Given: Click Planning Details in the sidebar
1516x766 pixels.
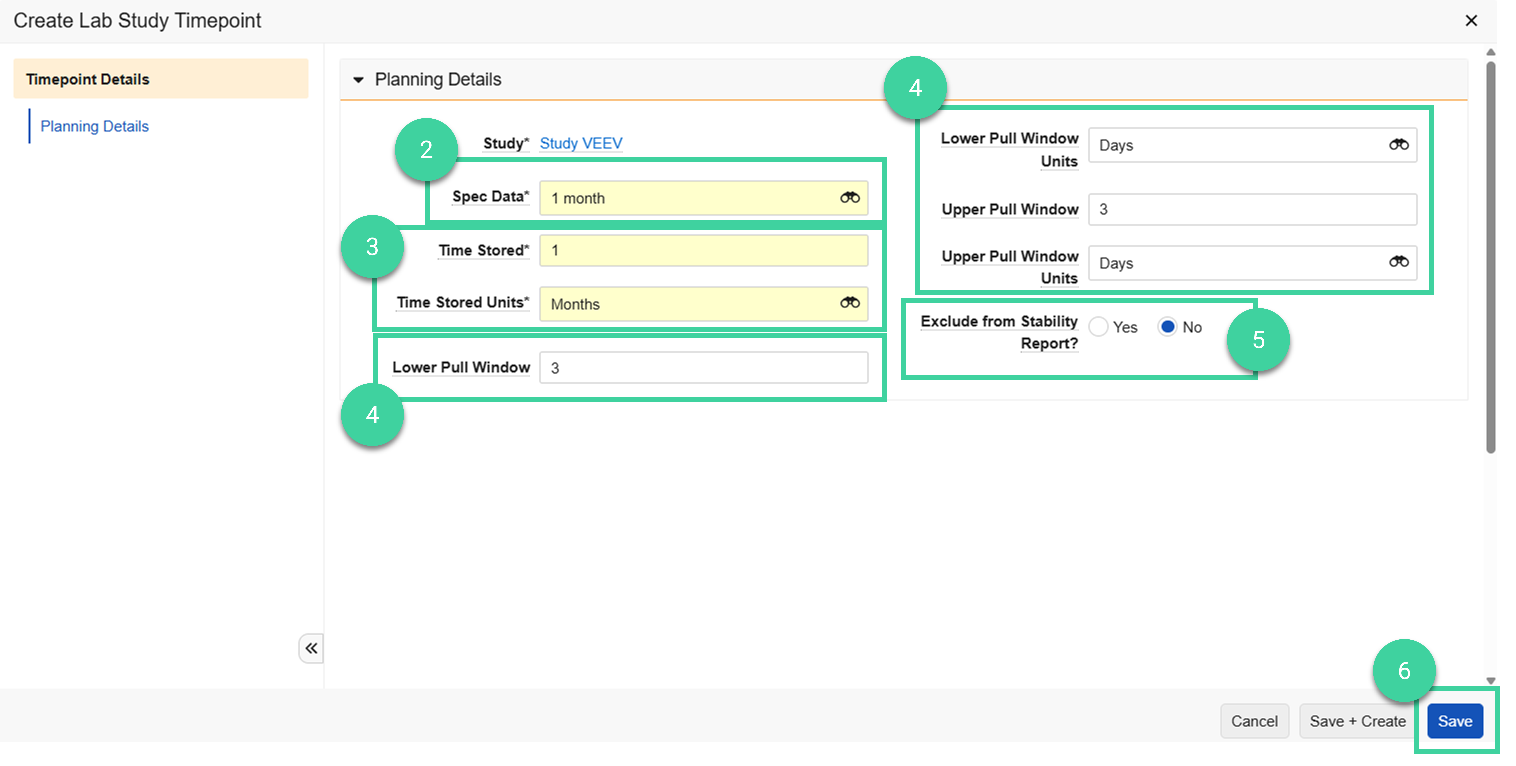Looking at the screenshot, I should pyautogui.click(x=94, y=125).
